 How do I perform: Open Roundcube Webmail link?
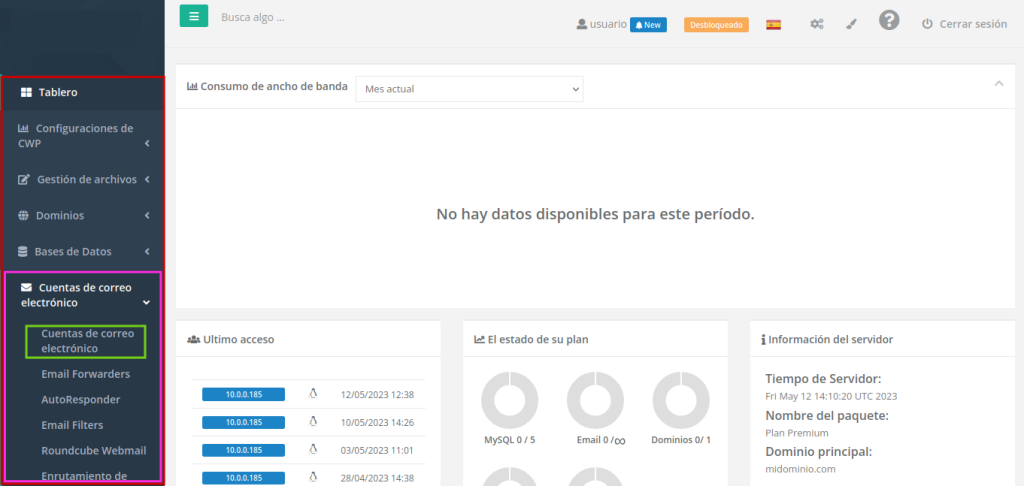93,451
